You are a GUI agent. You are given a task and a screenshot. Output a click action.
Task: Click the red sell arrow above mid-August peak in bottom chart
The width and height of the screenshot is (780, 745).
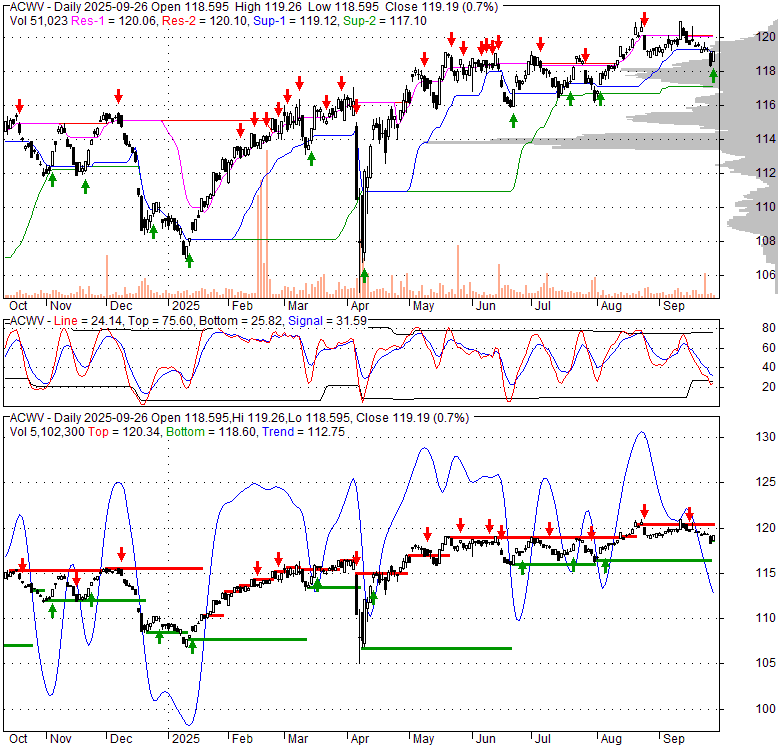645,511
